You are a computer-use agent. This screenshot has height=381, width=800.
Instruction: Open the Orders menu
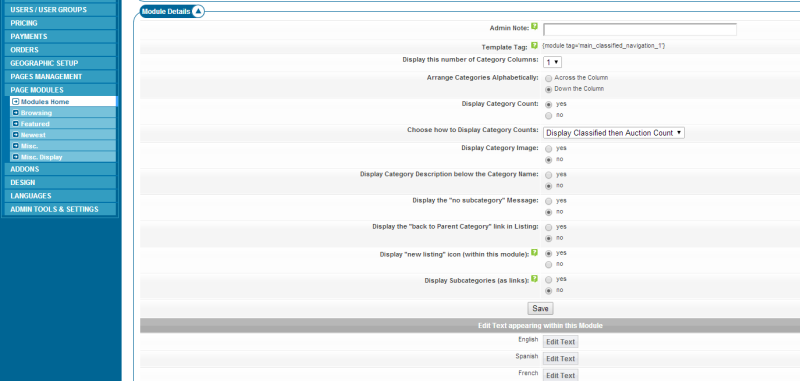pyautogui.click(x=59, y=49)
